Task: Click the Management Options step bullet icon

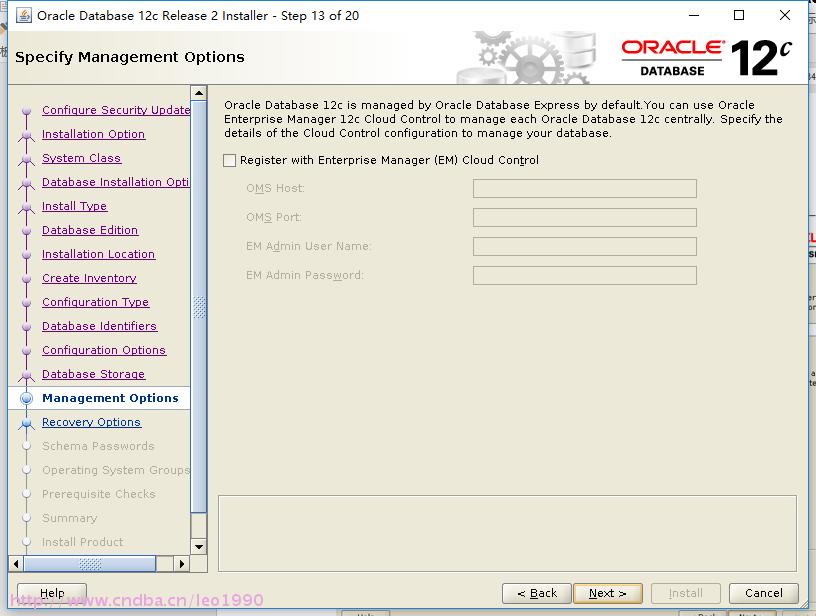Action: click(x=27, y=399)
